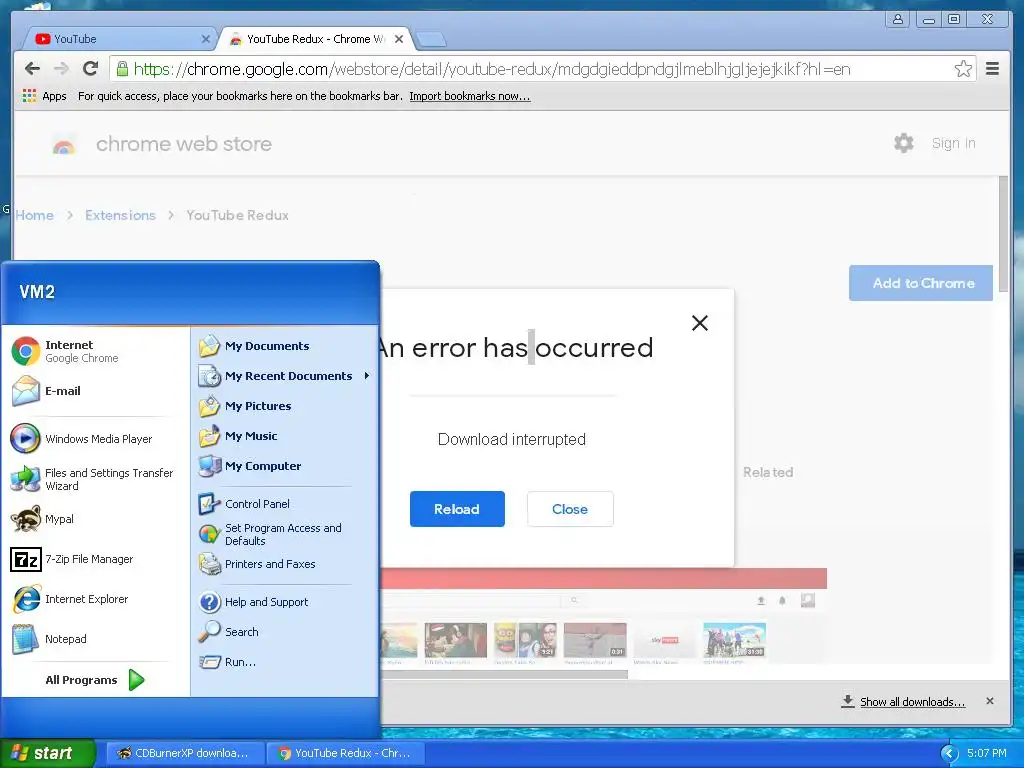Close the YouTube Redux tab

(x=399, y=39)
